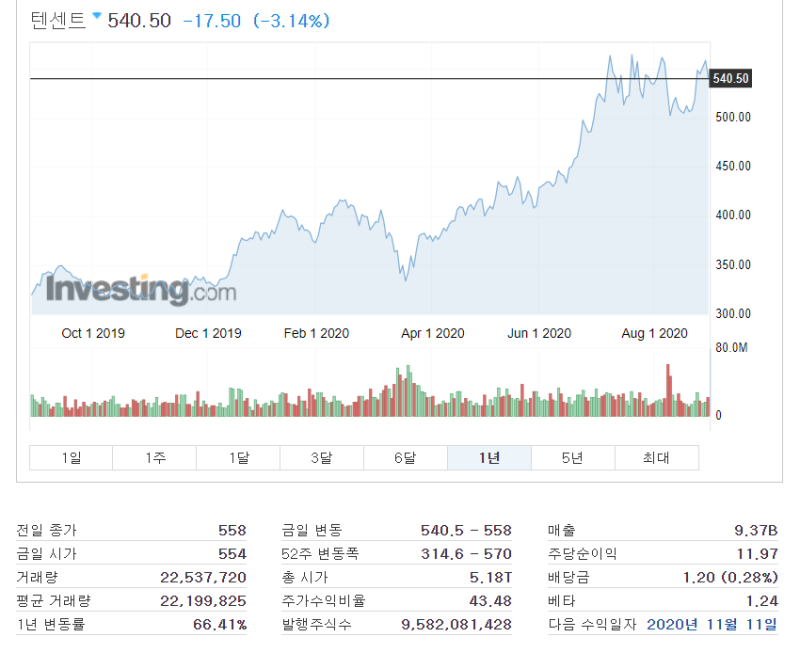Click the 거래량 value 22,537,720
800x653 pixels.
tap(203, 577)
